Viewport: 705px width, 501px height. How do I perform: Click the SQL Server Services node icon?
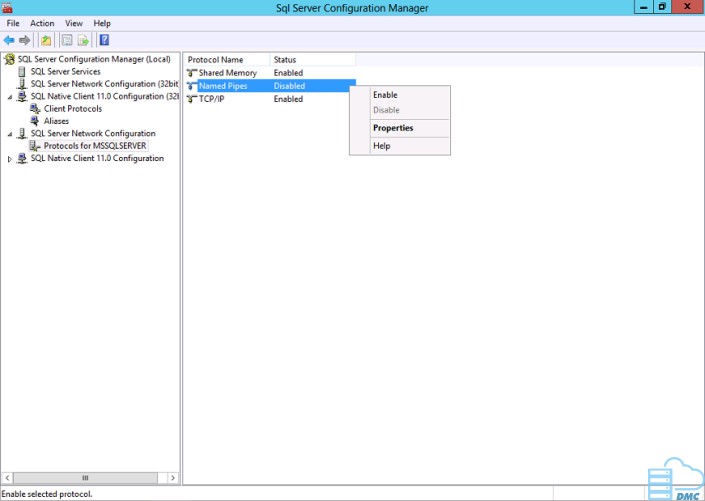click(22, 72)
